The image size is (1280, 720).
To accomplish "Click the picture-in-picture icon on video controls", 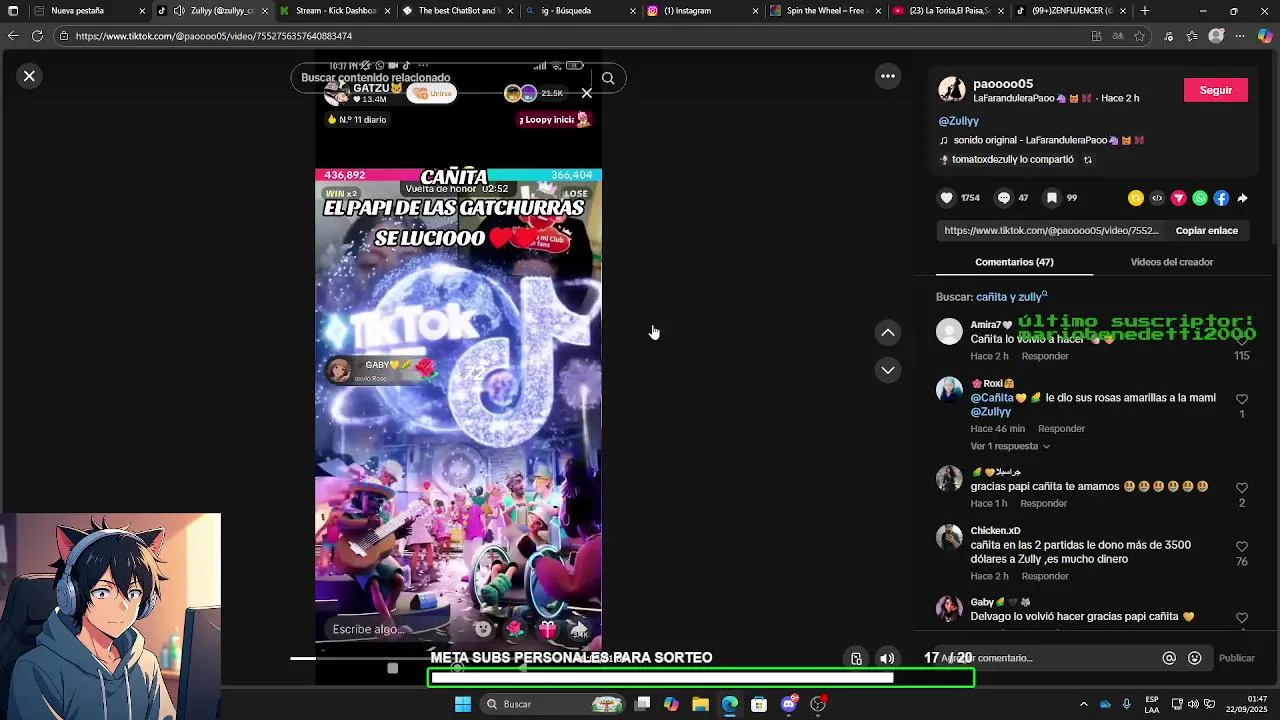I will (856, 658).
